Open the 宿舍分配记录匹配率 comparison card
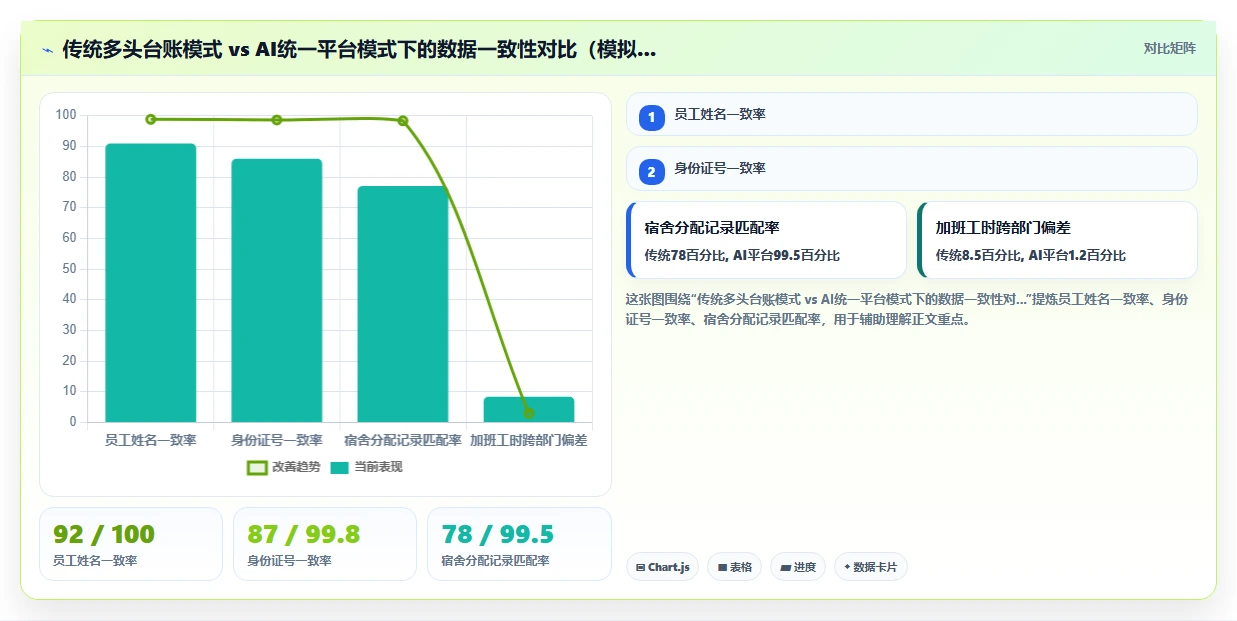Image resolution: width=1237 pixels, height=621 pixels. tap(766, 240)
